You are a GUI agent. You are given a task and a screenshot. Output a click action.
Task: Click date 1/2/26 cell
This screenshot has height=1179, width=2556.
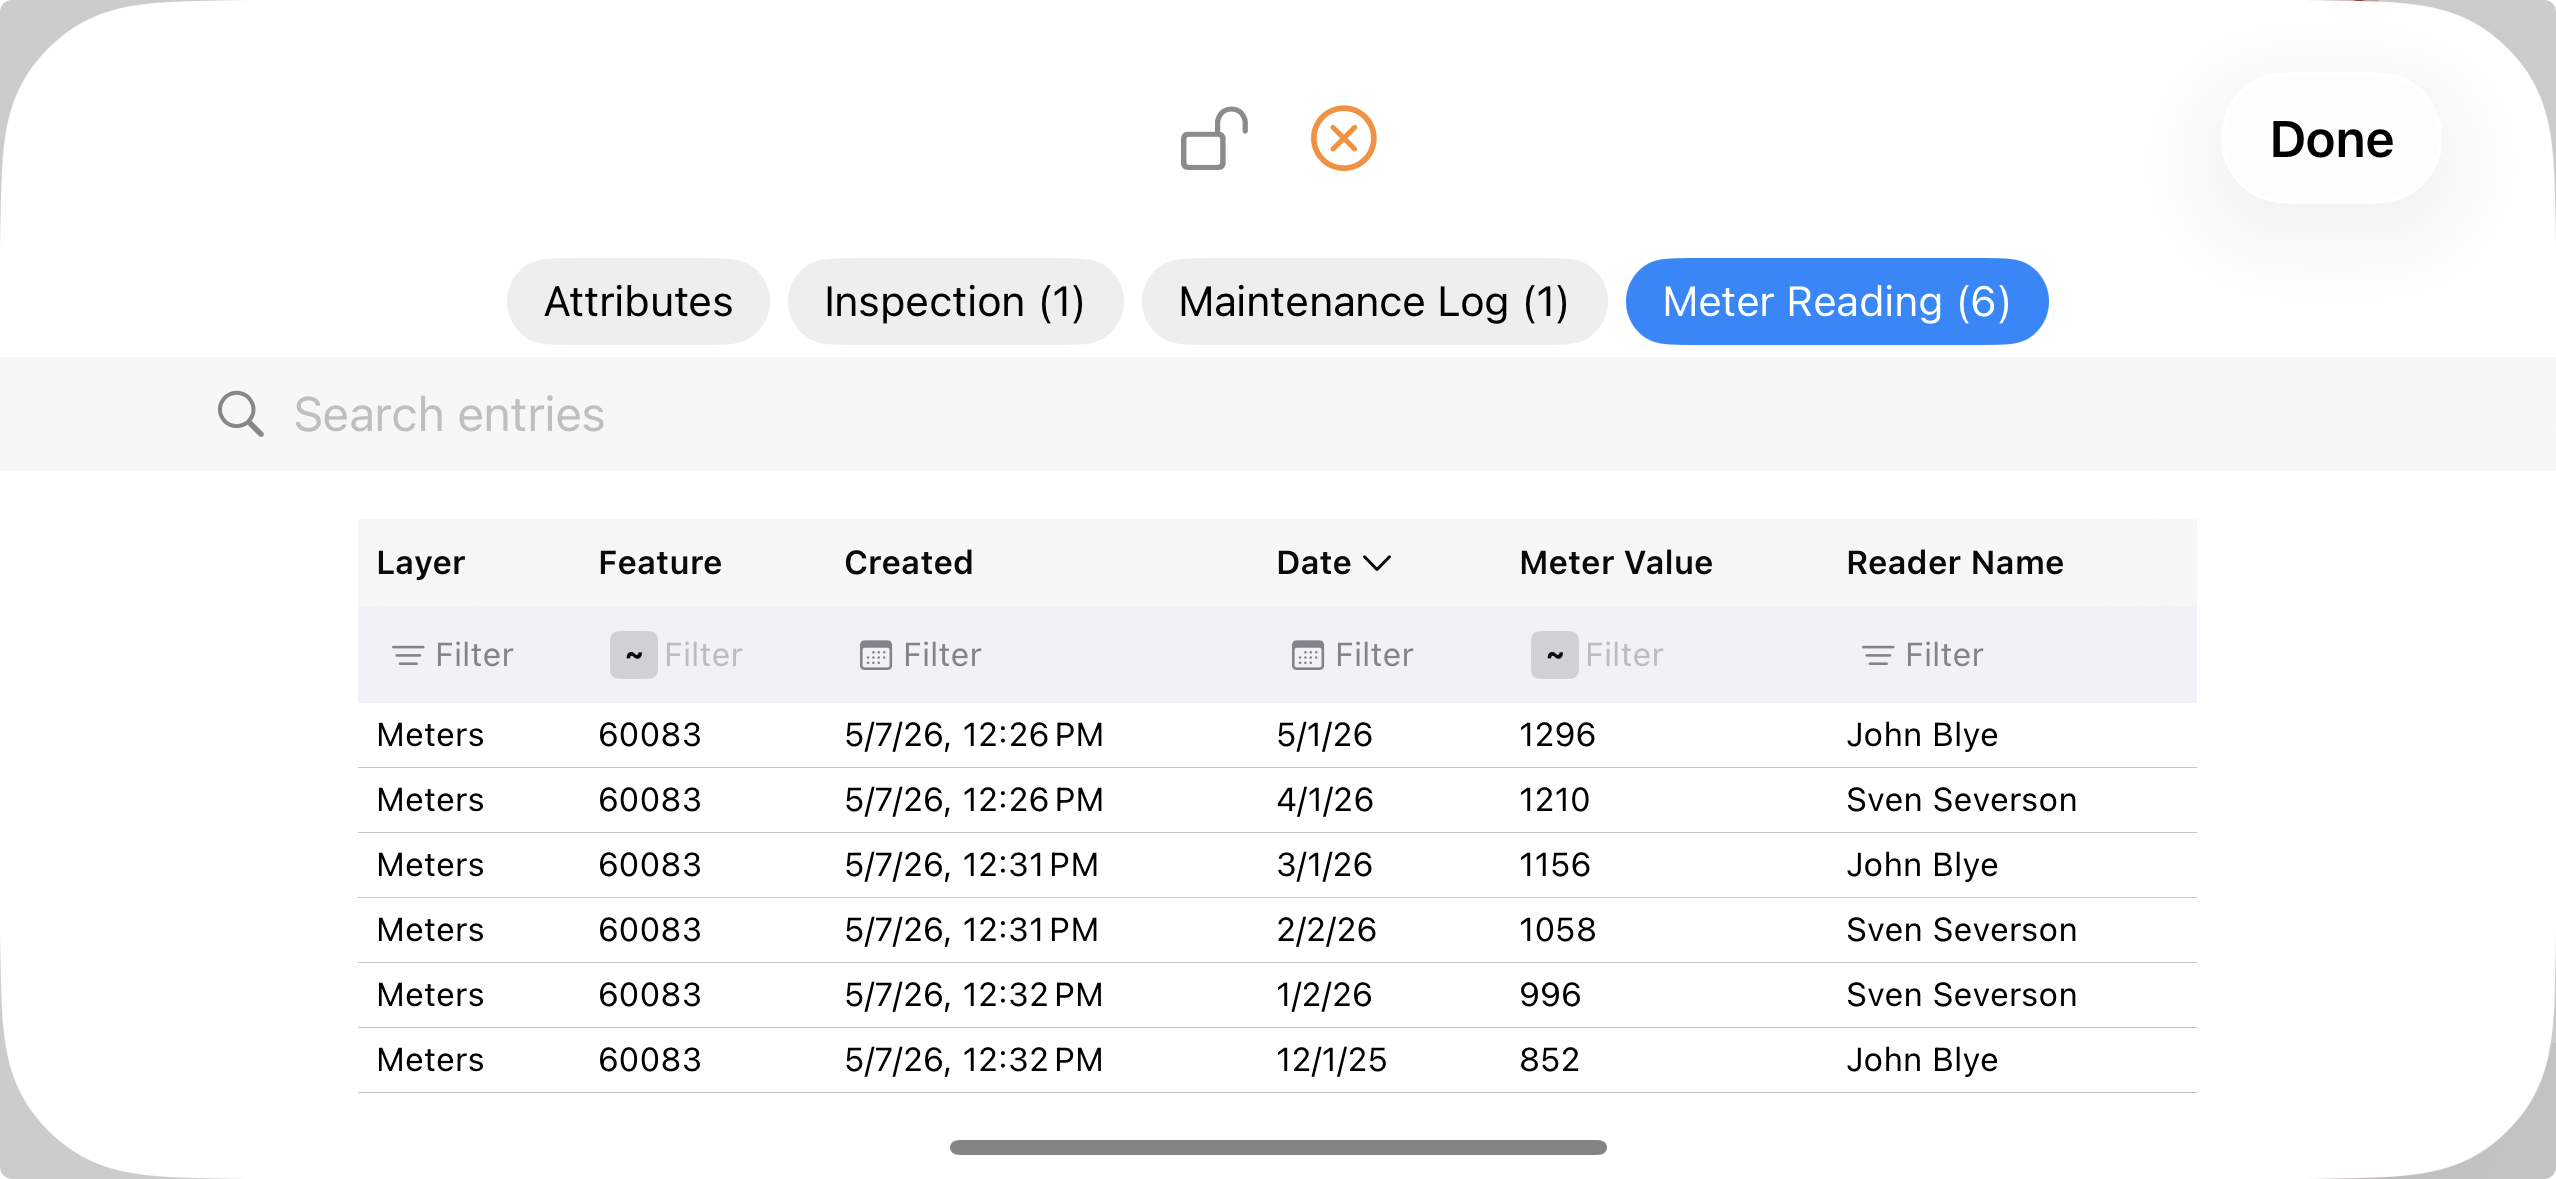(1324, 995)
